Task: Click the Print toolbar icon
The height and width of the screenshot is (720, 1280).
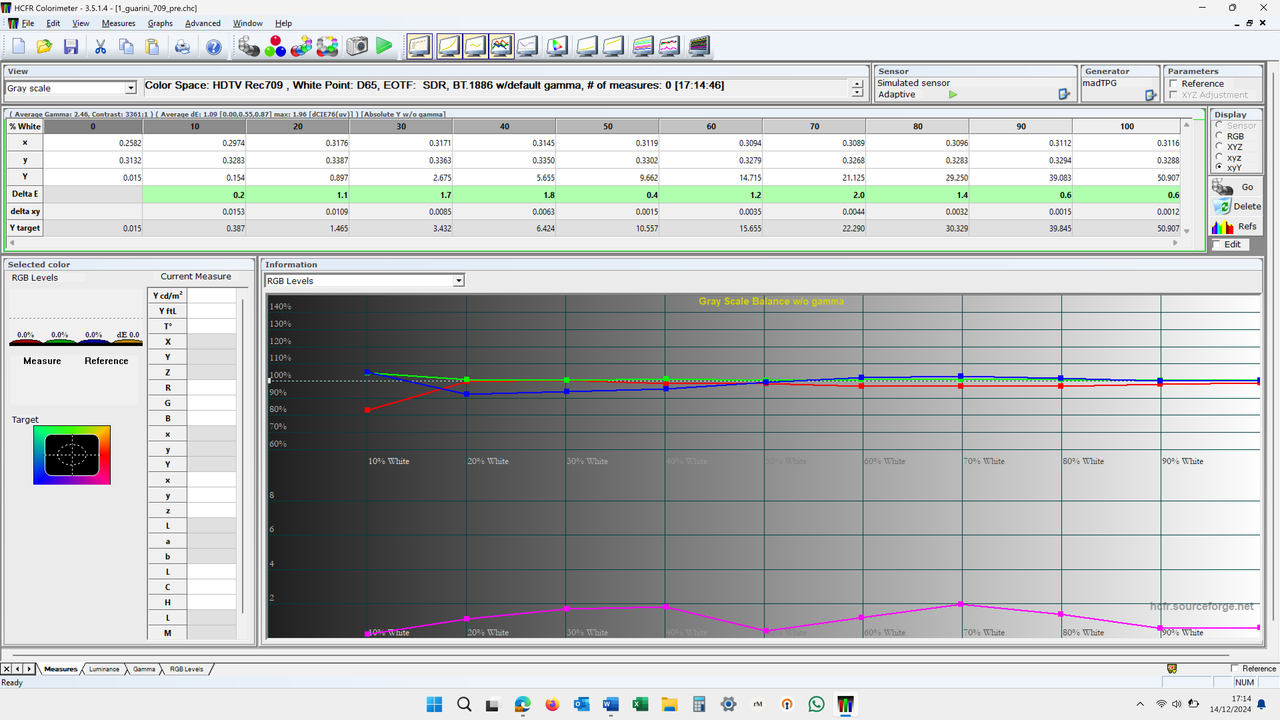Action: 182,46
